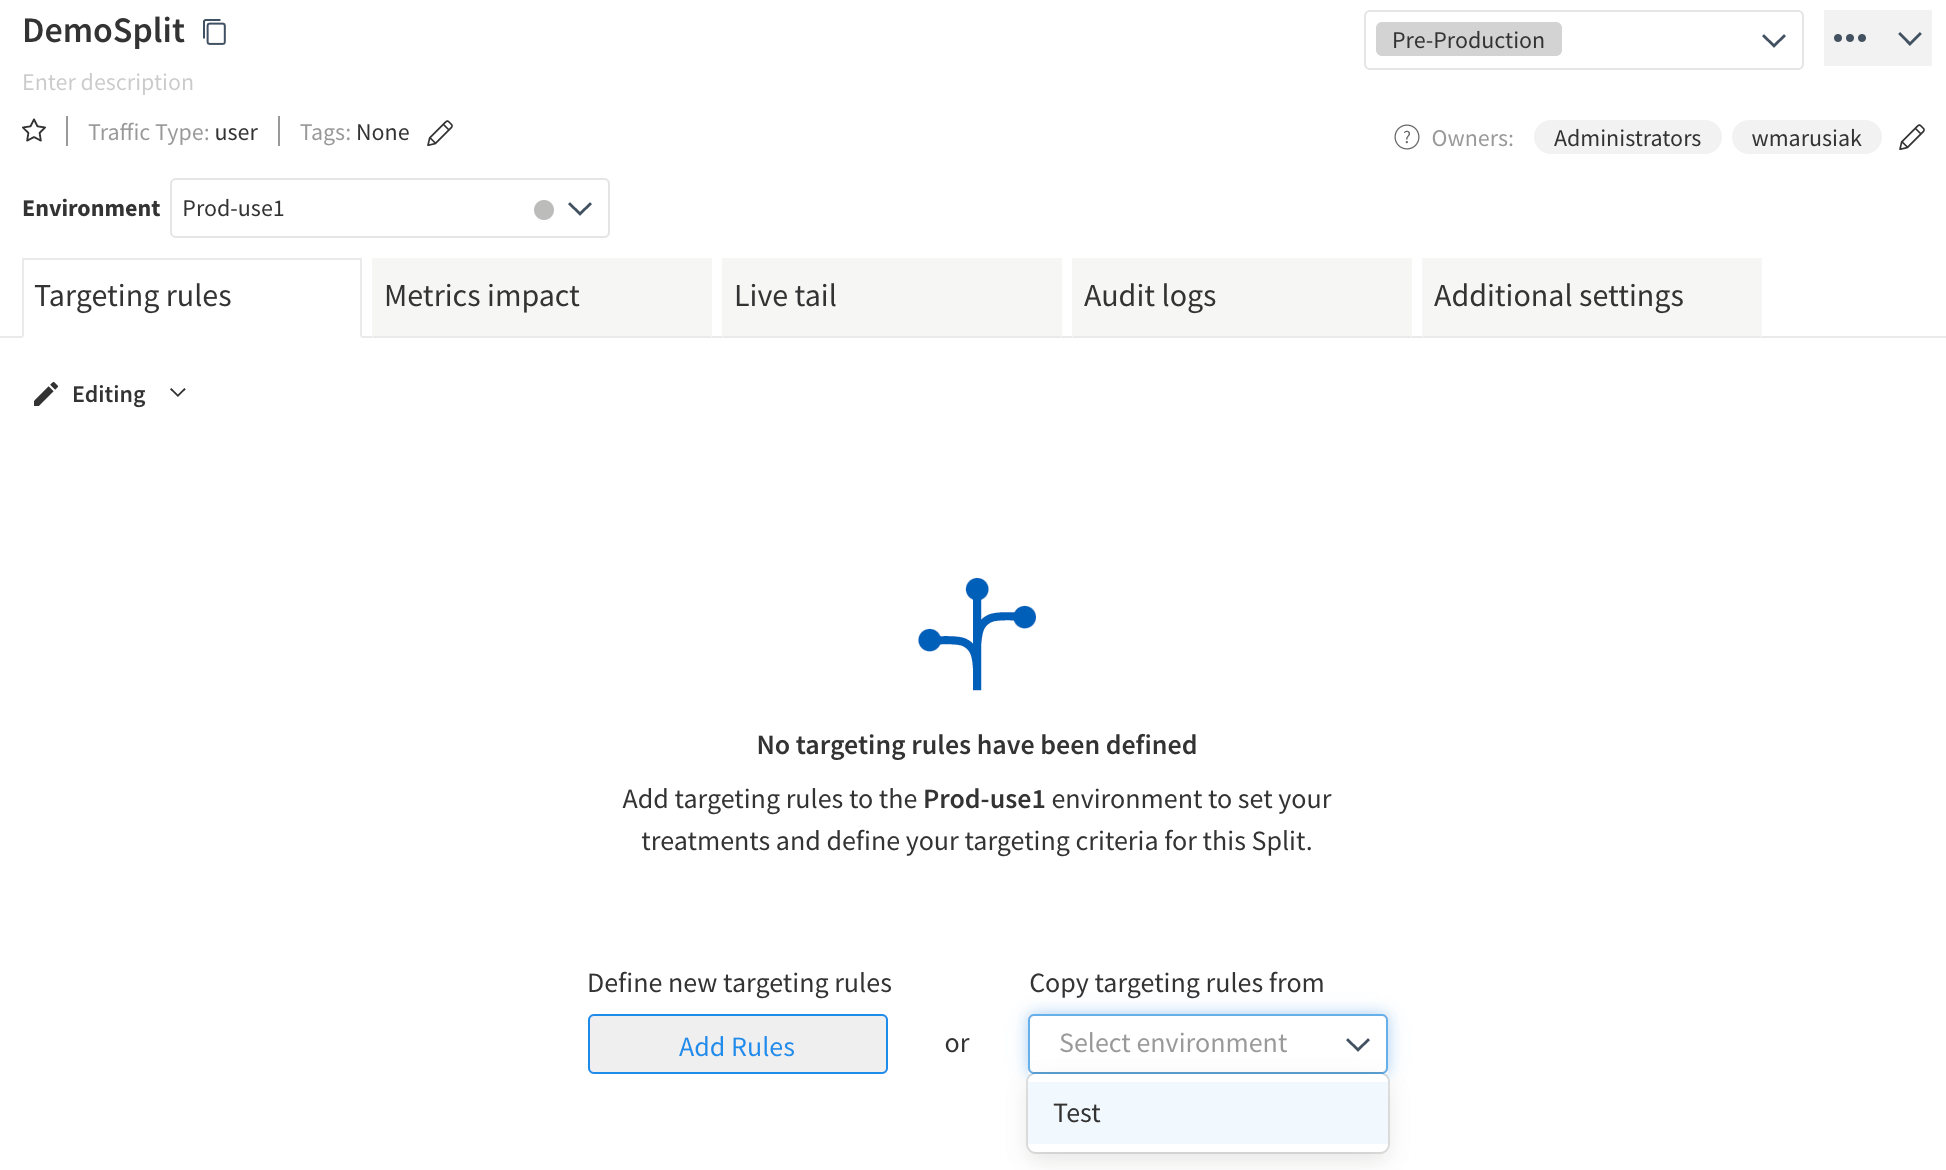Expand the Editing status dropdown
Viewport: 1946px width, 1170px height.
177,392
